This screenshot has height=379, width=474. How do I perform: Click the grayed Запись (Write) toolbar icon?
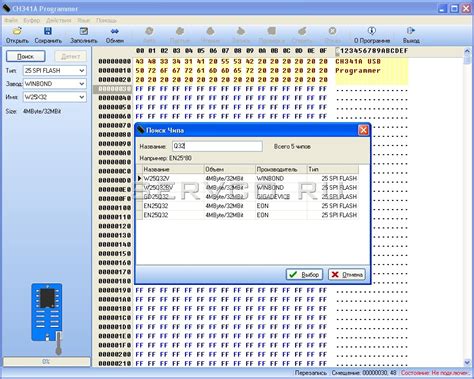241,31
